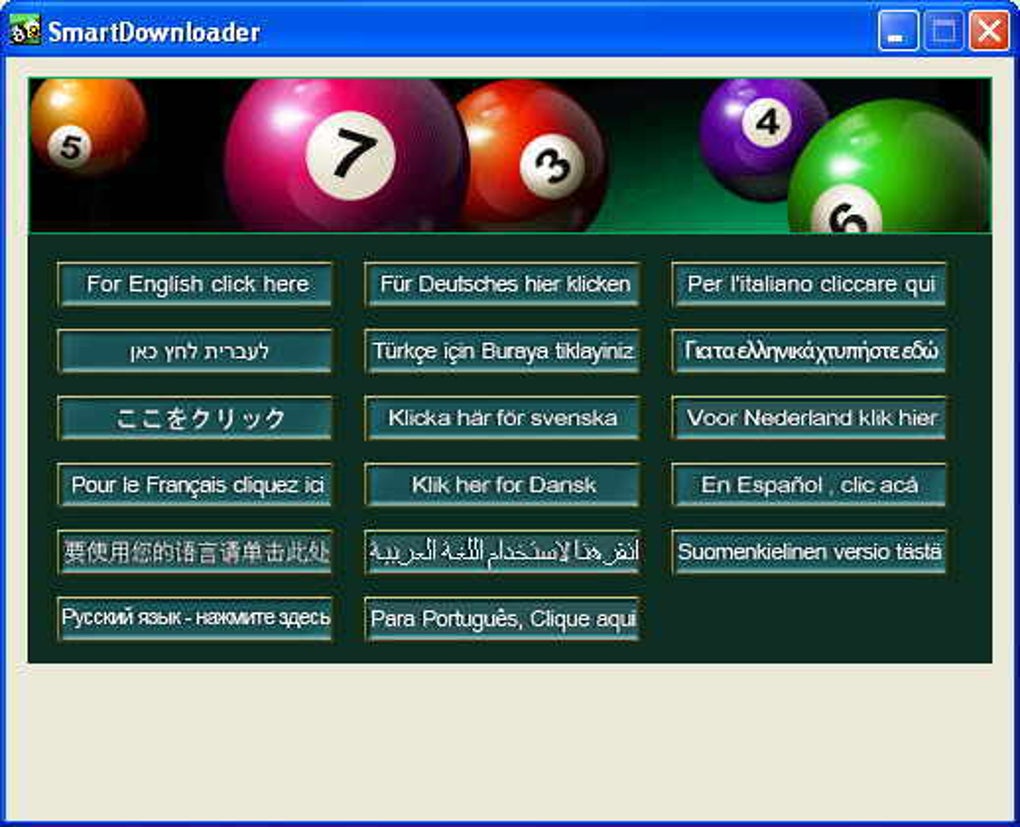
Task: Click the 'Pour le Français cliquez ici' button
Action: [x=195, y=485]
